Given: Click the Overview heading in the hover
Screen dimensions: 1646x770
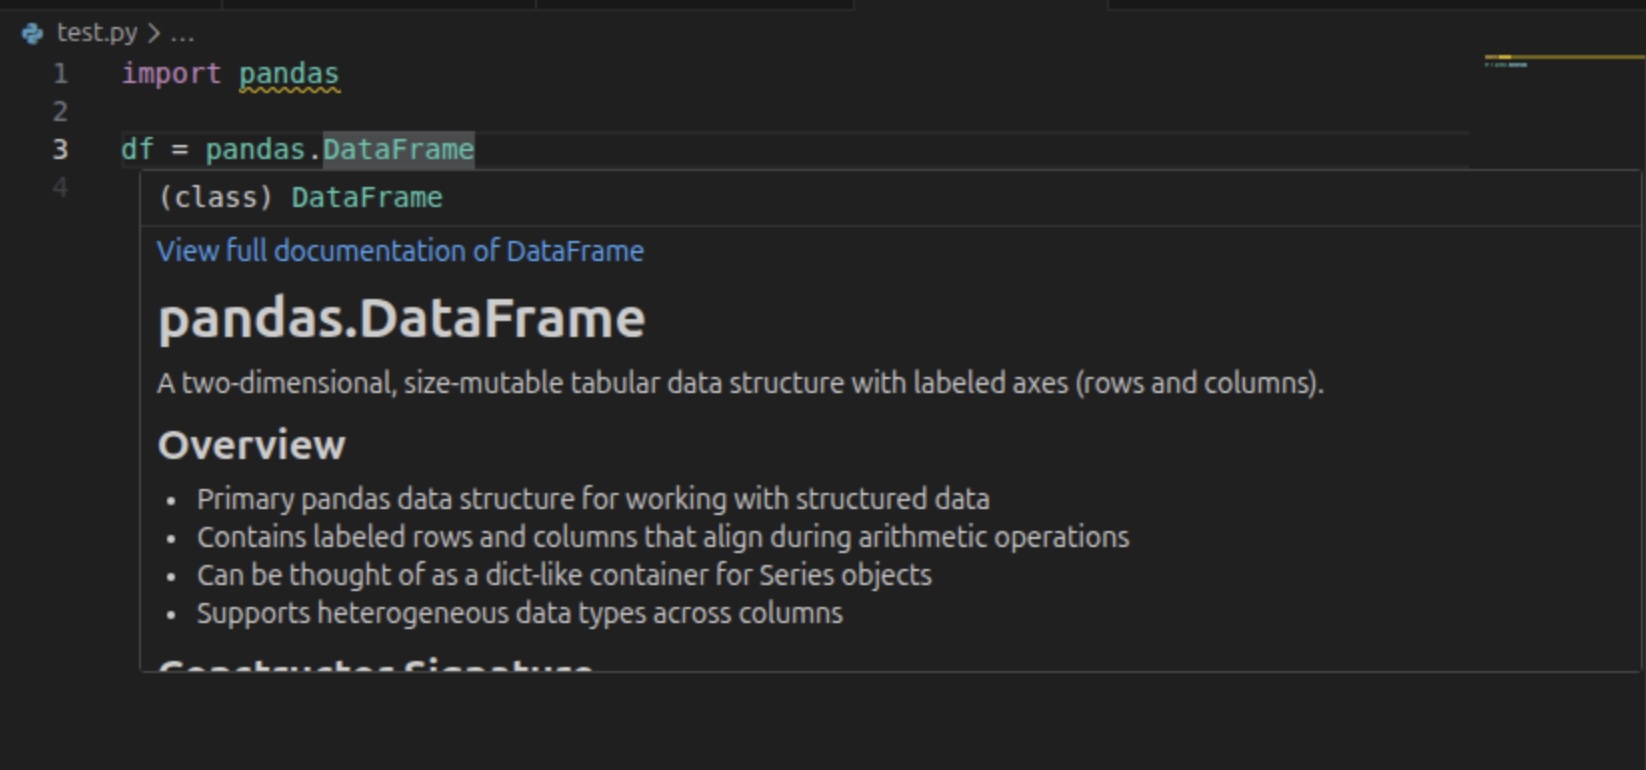Looking at the screenshot, I should pyautogui.click(x=251, y=446).
